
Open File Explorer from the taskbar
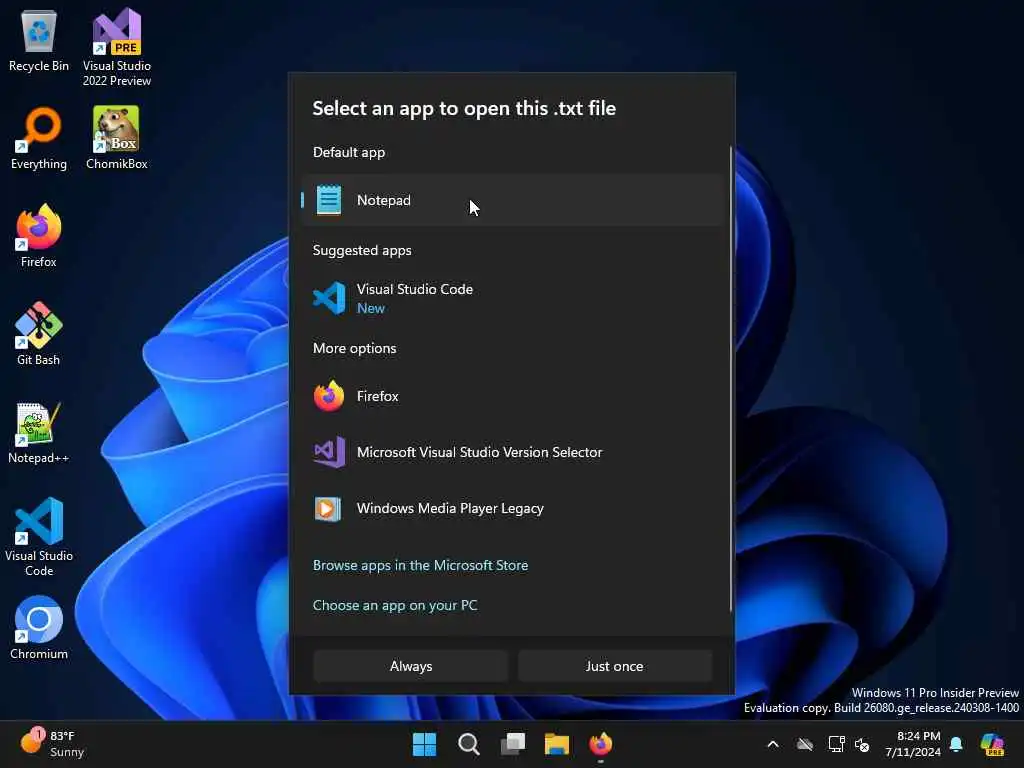pyautogui.click(x=557, y=744)
